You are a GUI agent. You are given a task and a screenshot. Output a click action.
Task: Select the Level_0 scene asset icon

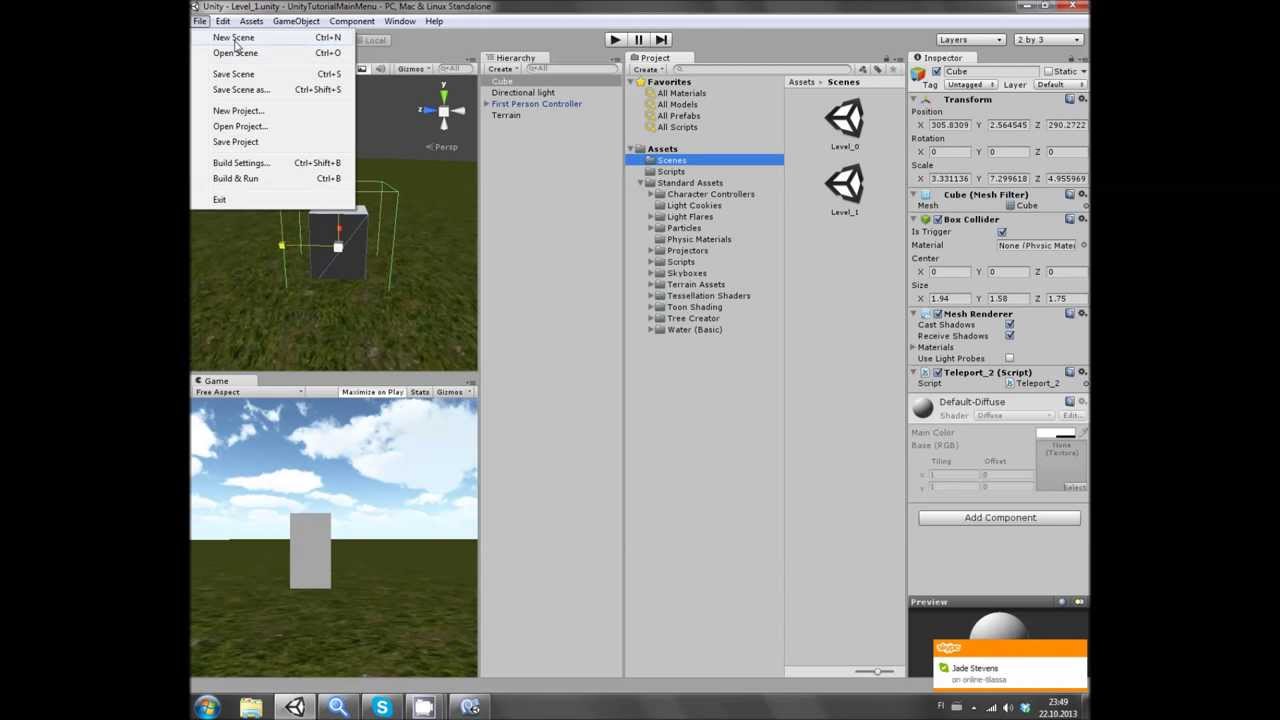844,120
